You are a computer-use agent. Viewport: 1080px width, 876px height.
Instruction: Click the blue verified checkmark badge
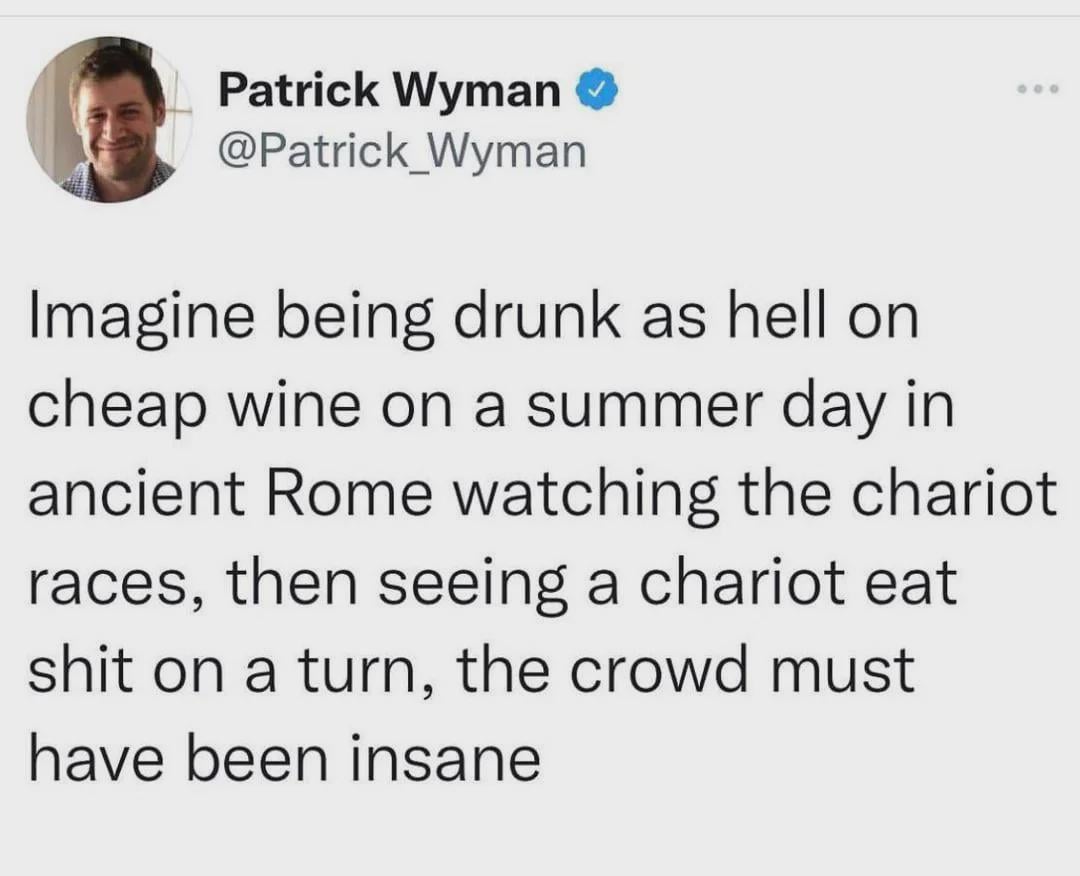click(x=599, y=90)
